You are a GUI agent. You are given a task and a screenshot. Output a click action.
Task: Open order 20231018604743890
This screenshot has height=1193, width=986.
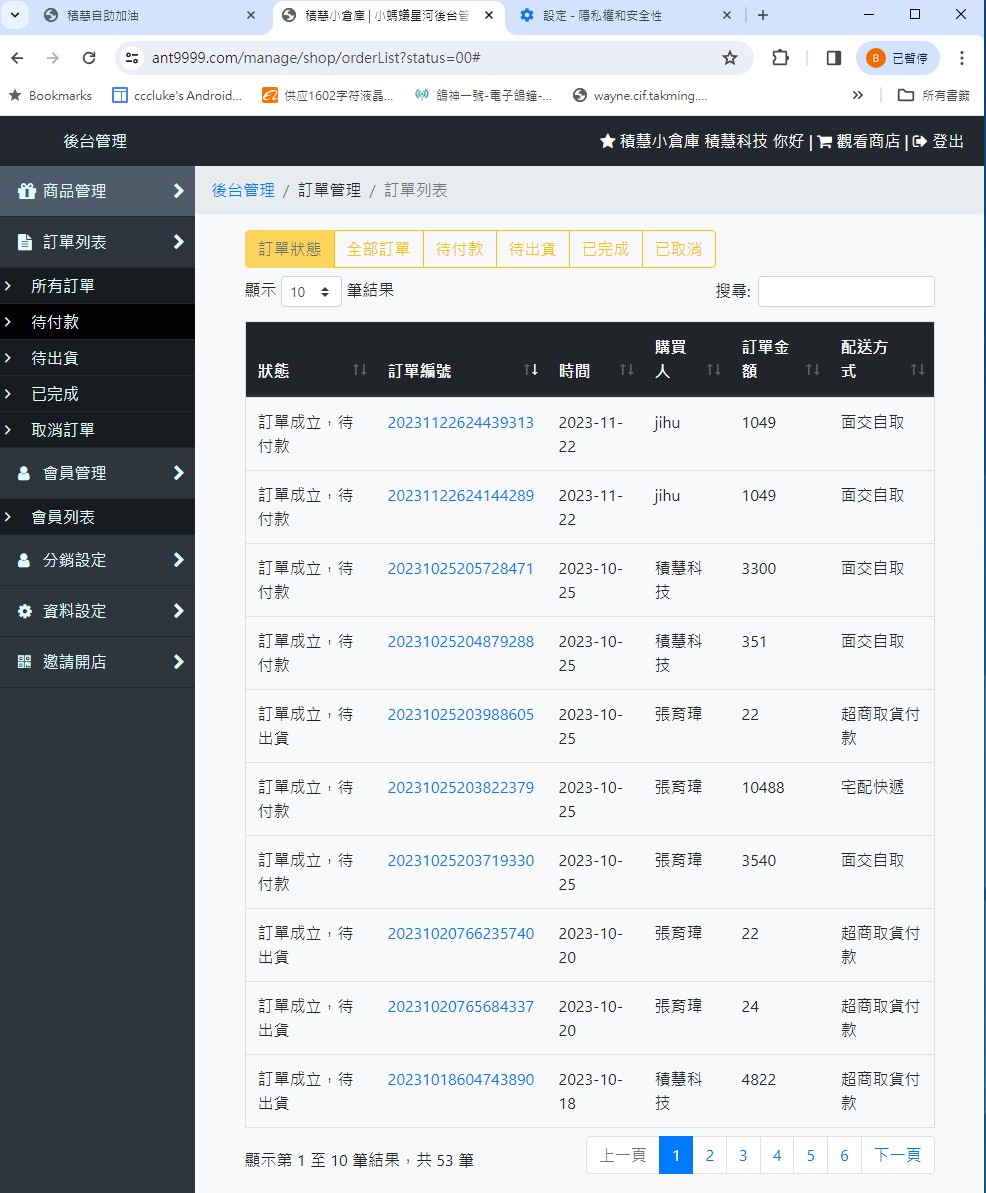tap(460, 1080)
